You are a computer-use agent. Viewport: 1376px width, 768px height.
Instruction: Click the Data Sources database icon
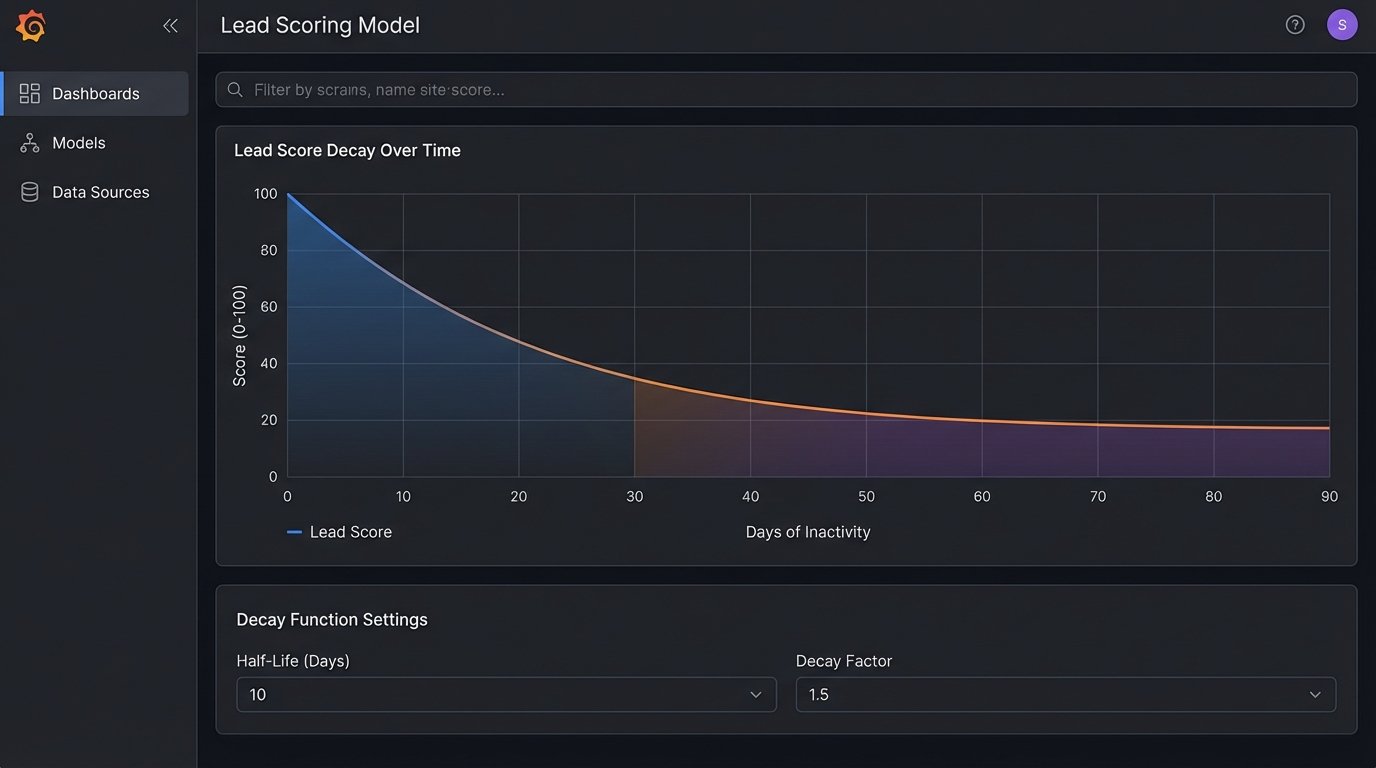30,192
